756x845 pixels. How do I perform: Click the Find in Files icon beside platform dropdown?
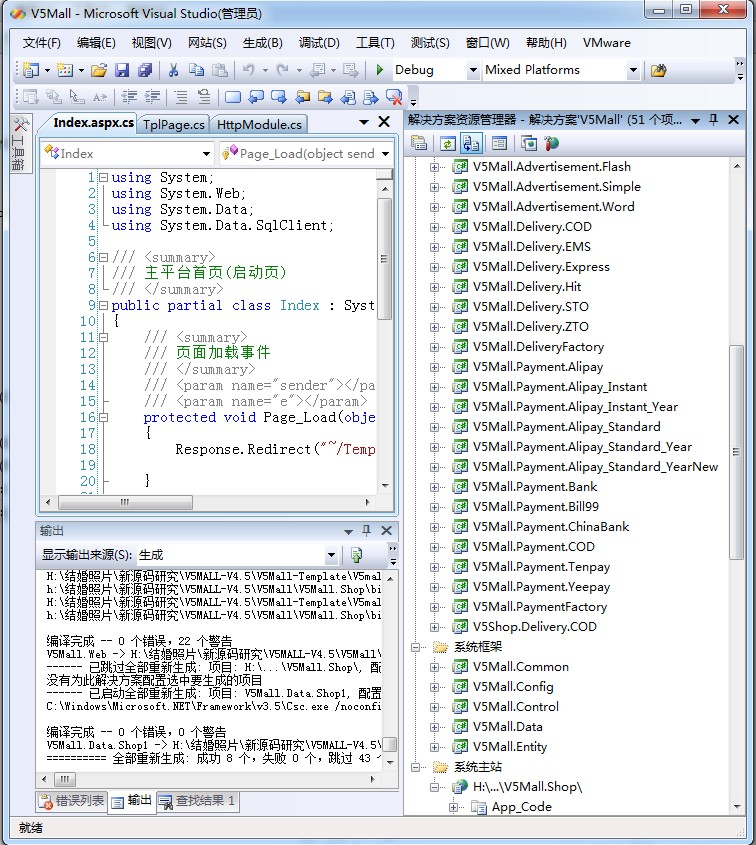coord(658,70)
